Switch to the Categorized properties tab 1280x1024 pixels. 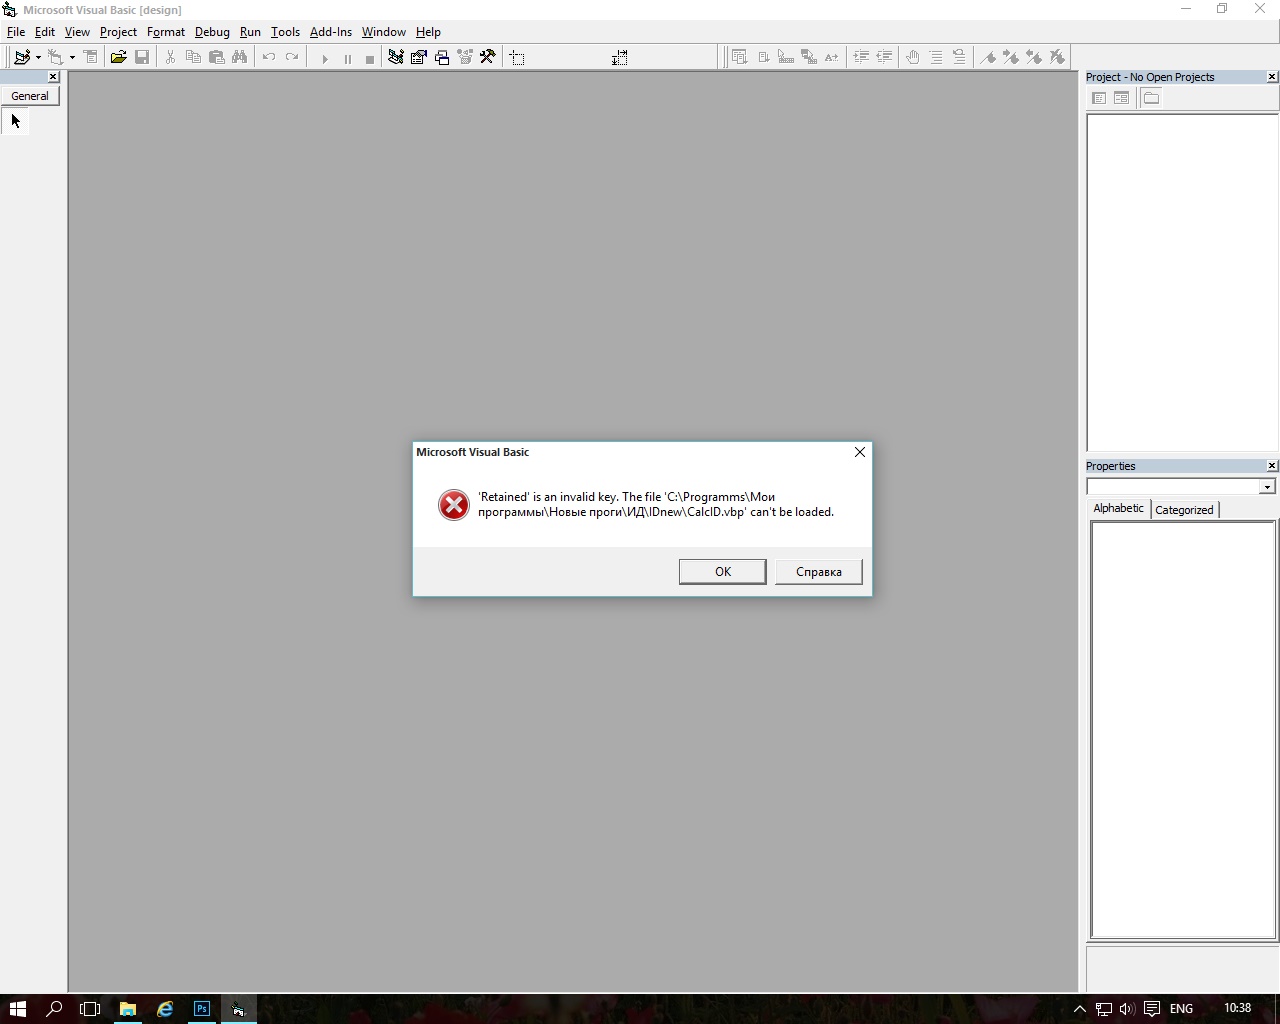[x=1184, y=510]
